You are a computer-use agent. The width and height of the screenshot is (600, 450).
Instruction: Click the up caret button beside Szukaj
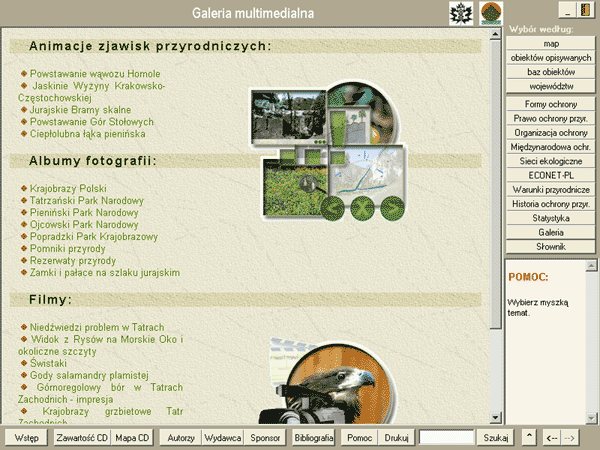point(529,438)
